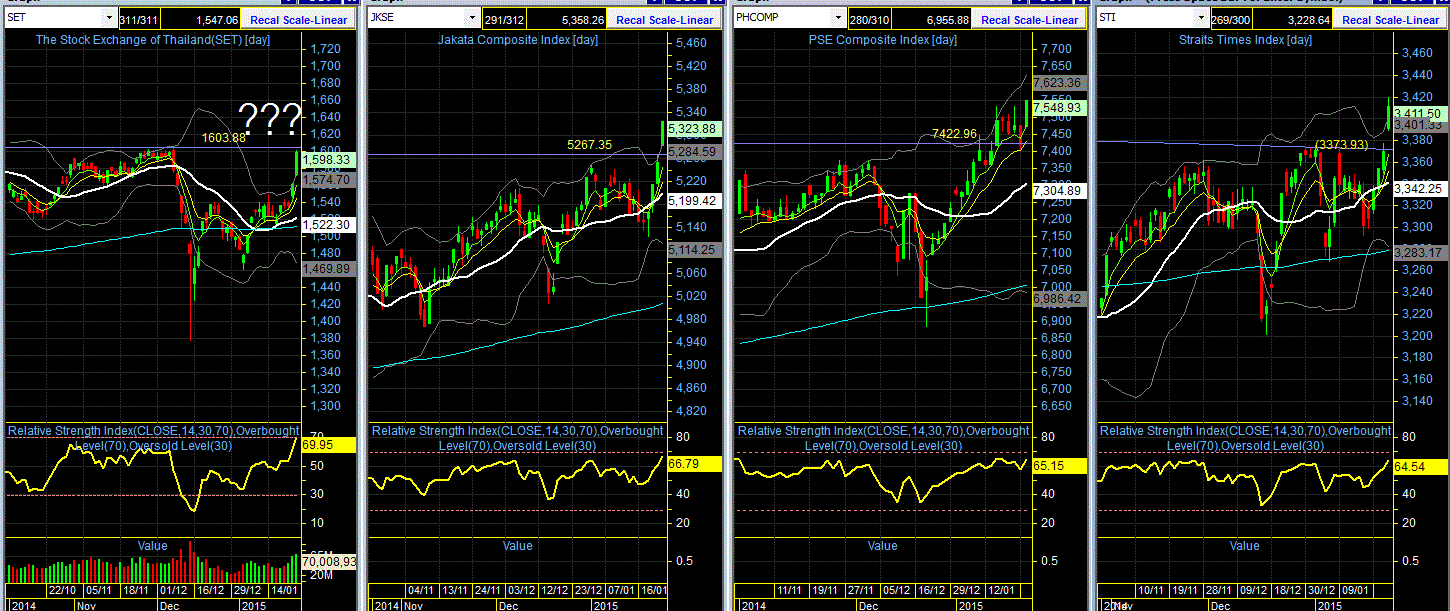Click the RSI indicator label in the SET chart
Screen dimensions: 1450x611
click(154, 437)
